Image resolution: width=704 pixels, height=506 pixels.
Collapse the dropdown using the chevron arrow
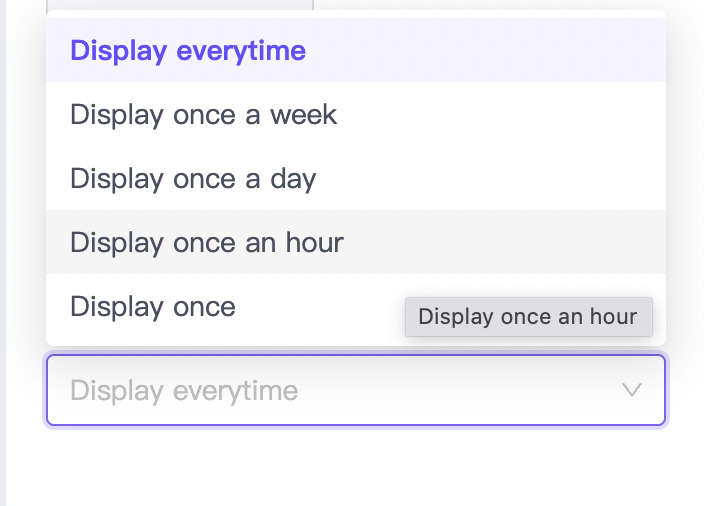coord(631,390)
